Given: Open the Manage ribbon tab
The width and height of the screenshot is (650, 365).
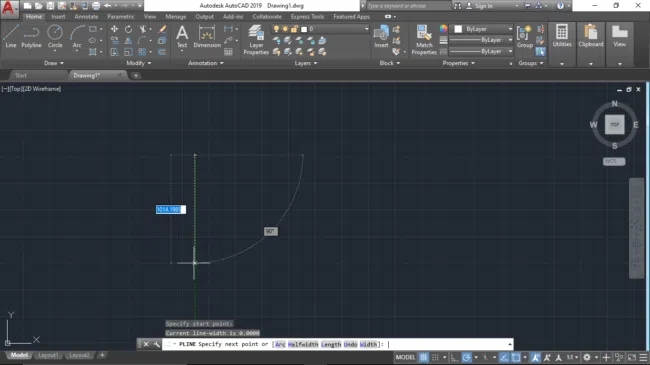Looking at the screenshot, I should 176,17.
